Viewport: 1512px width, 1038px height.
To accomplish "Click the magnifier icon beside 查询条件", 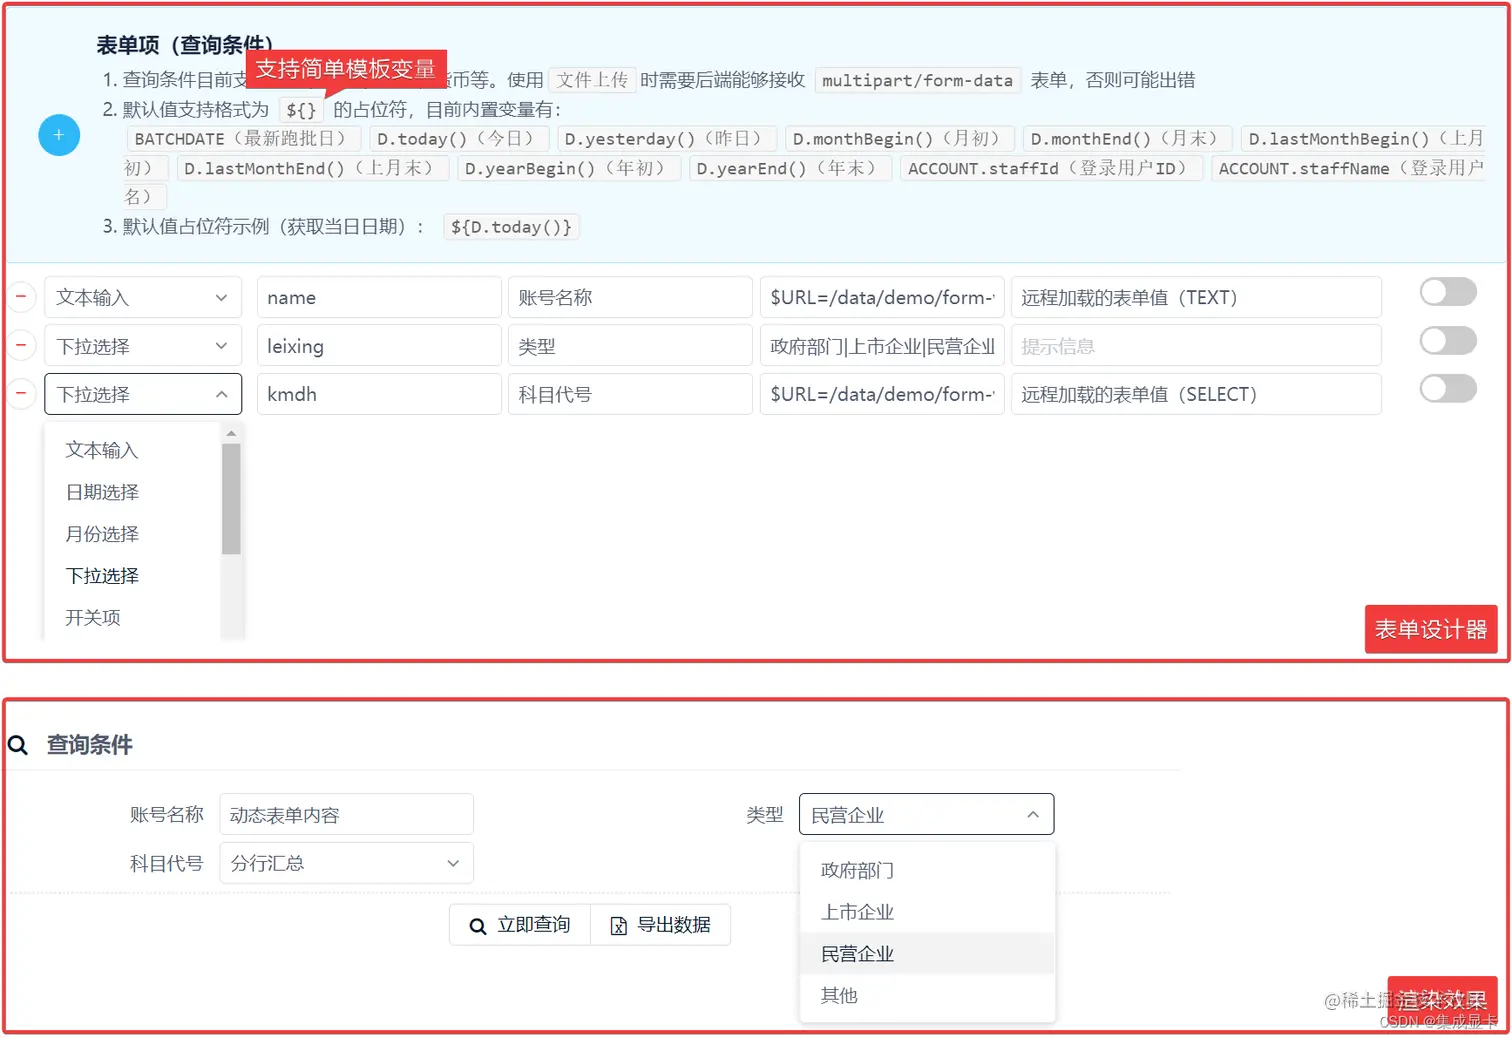I will click(x=18, y=745).
